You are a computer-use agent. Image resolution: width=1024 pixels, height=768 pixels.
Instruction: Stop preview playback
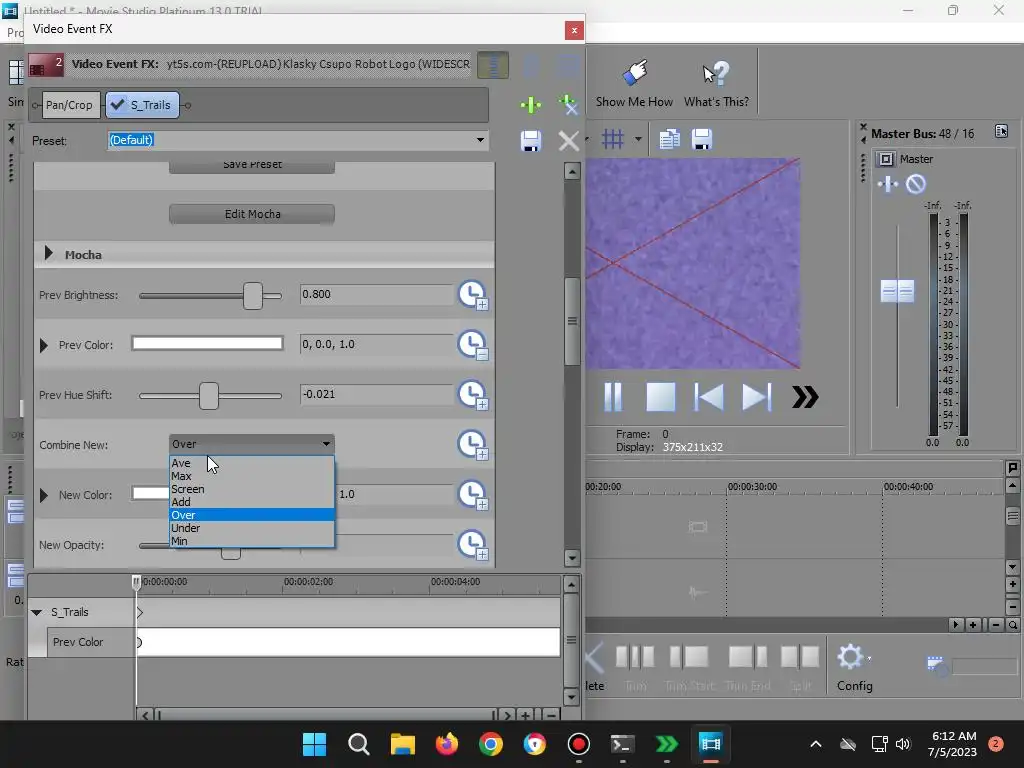point(660,397)
